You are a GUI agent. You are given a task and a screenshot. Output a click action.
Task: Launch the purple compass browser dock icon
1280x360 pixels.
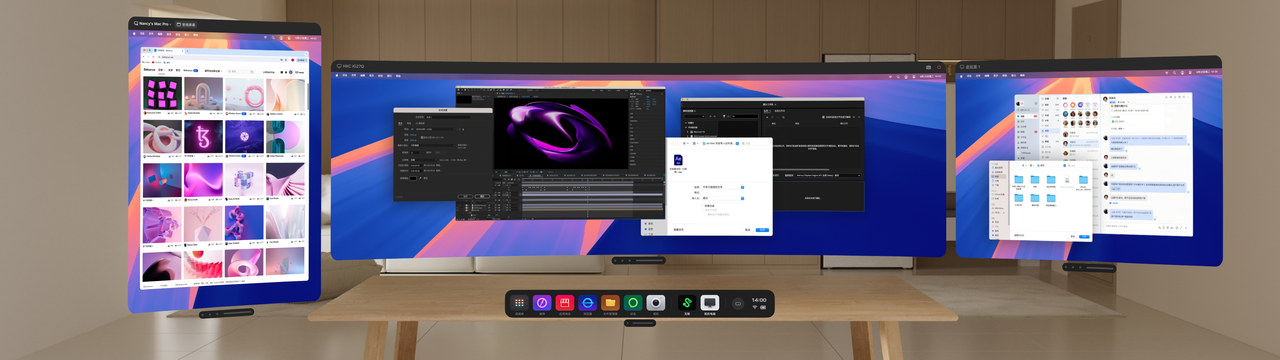click(x=542, y=302)
